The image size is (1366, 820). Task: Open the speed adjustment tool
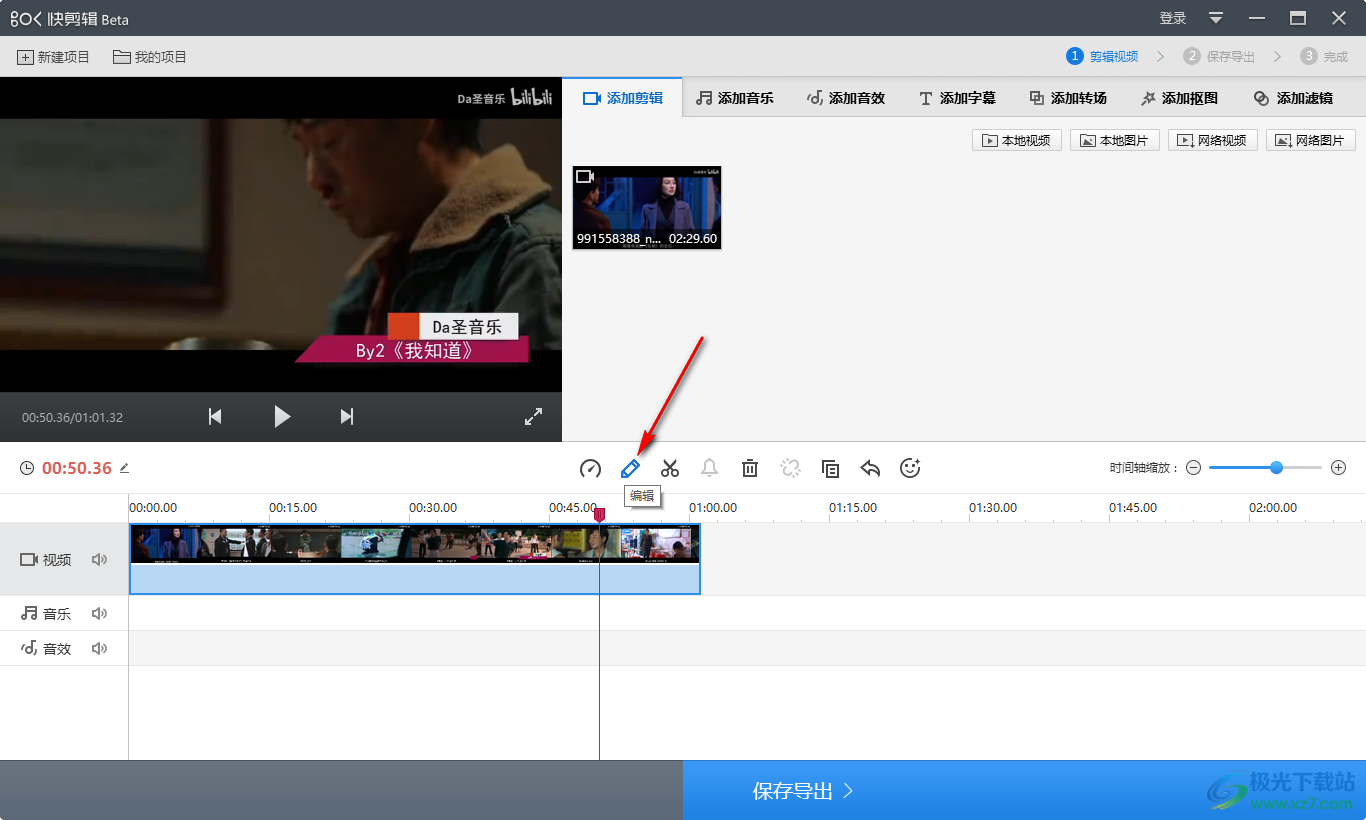(x=590, y=468)
